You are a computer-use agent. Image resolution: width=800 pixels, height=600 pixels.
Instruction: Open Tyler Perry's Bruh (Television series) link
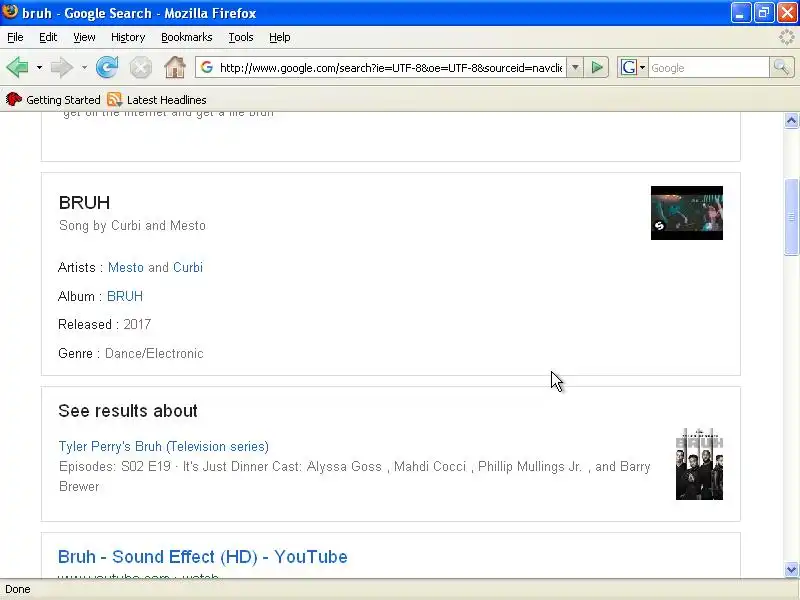point(164,446)
